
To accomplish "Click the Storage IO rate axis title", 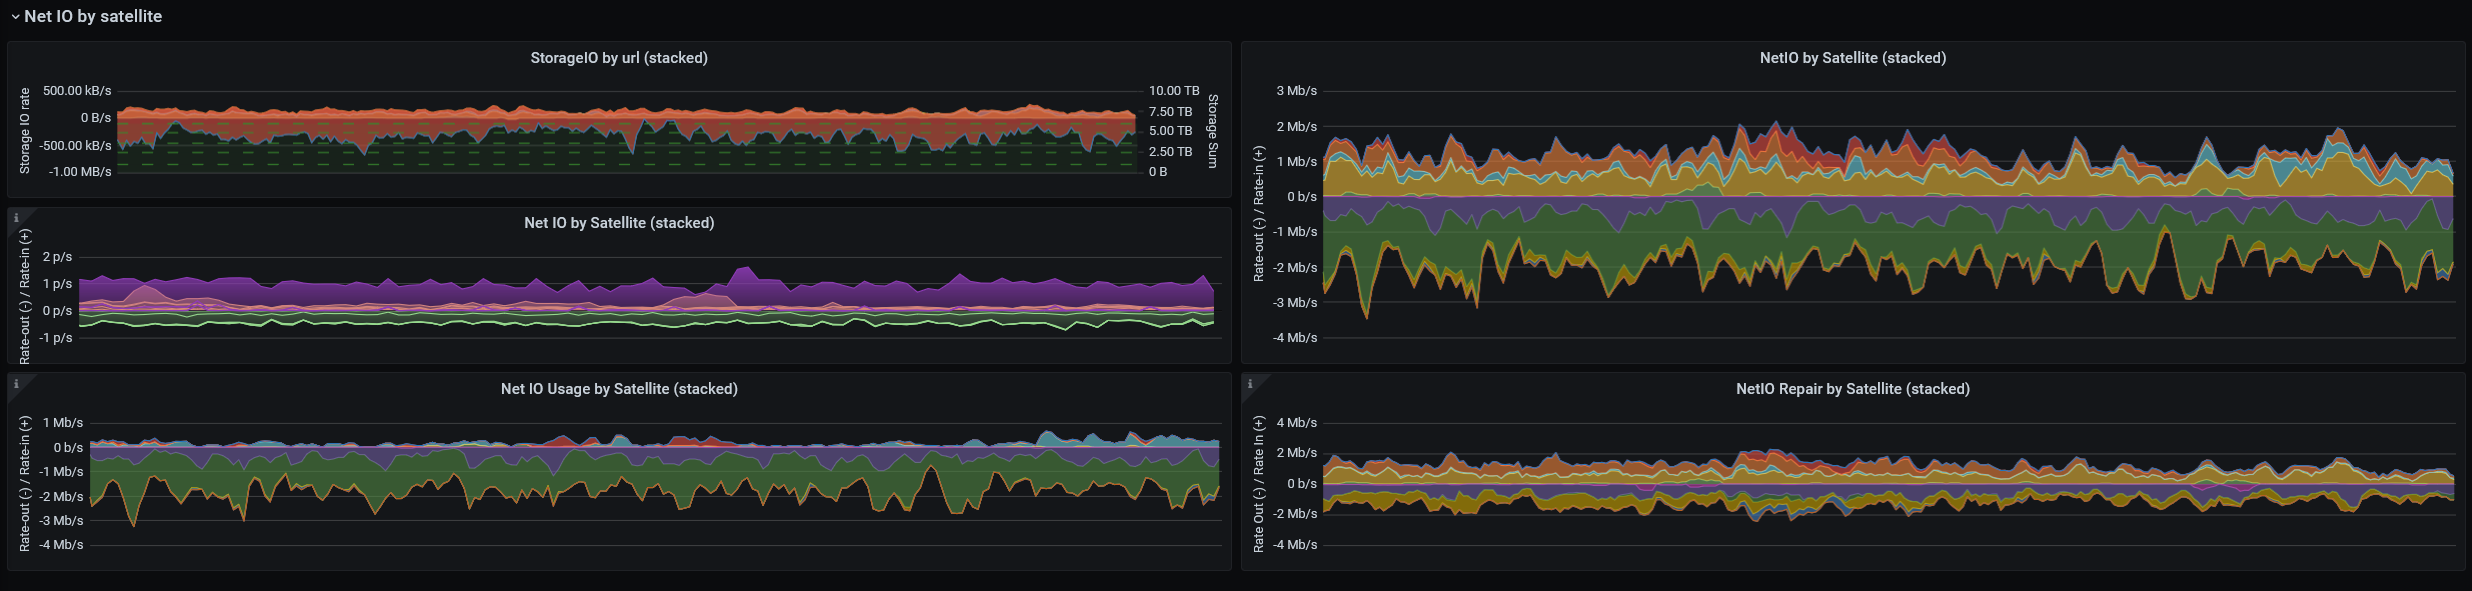I will click(x=25, y=131).
